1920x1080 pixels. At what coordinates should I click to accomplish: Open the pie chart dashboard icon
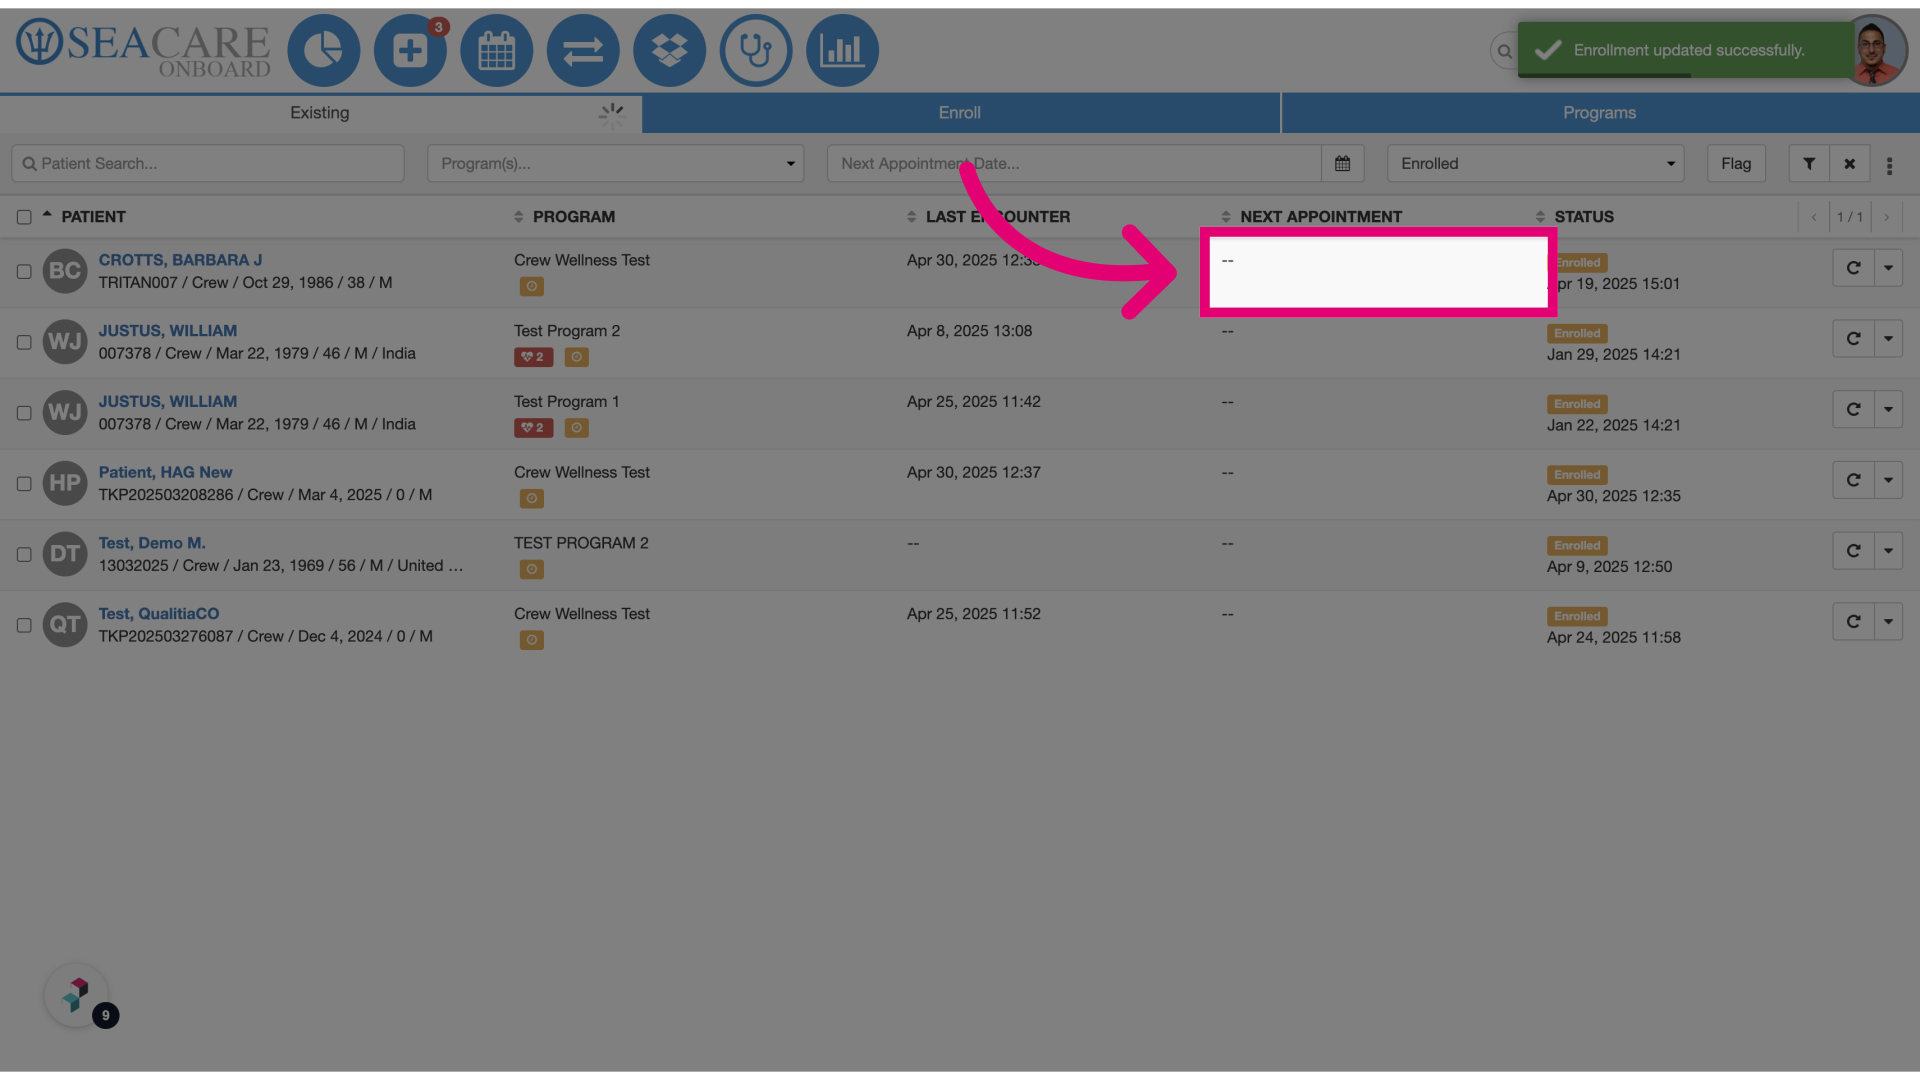click(x=323, y=50)
